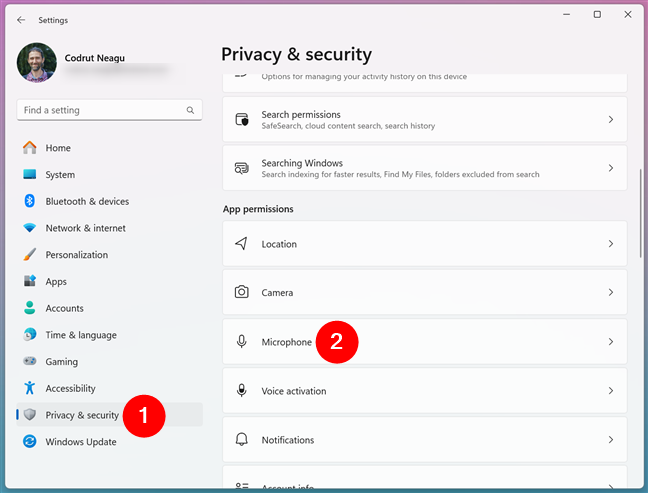Viewport: 648px width, 493px height.
Task: Click the Apps icon in sidebar
Action: pos(29,281)
